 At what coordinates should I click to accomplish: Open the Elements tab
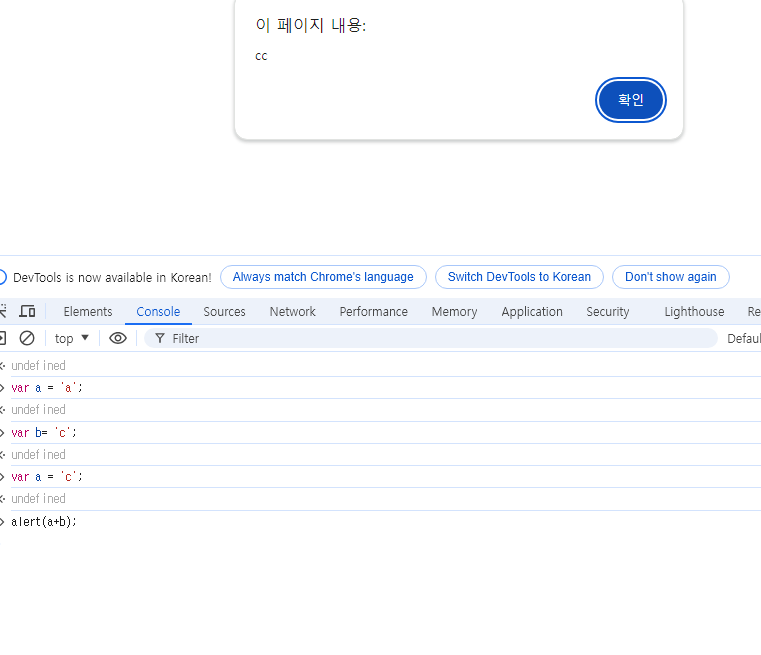pyautogui.click(x=88, y=311)
